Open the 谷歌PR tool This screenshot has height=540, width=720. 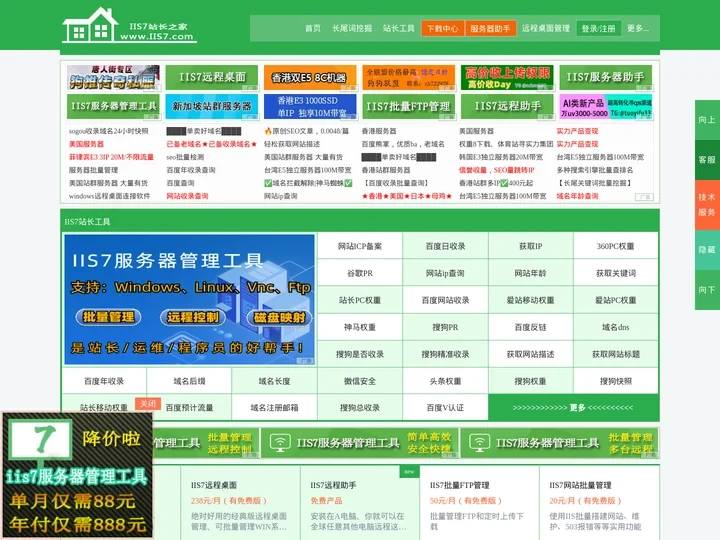pos(360,273)
